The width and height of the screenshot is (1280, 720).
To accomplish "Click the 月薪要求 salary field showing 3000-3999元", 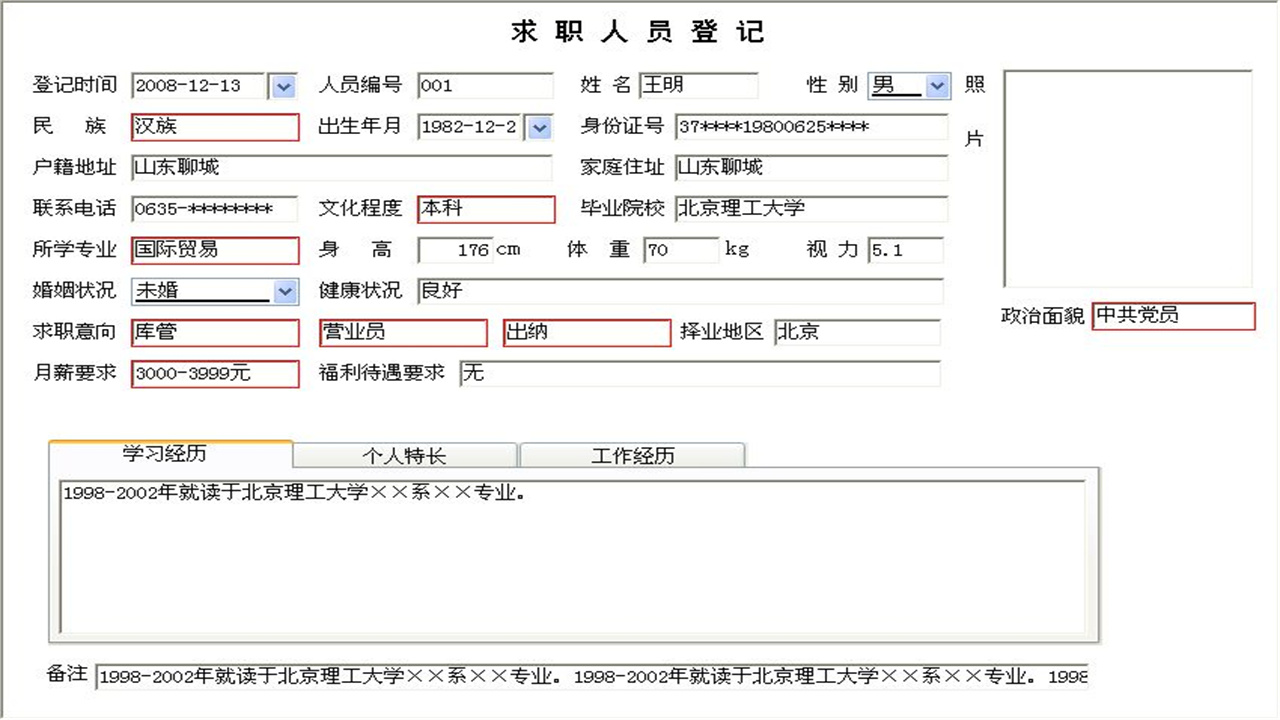I will point(213,374).
